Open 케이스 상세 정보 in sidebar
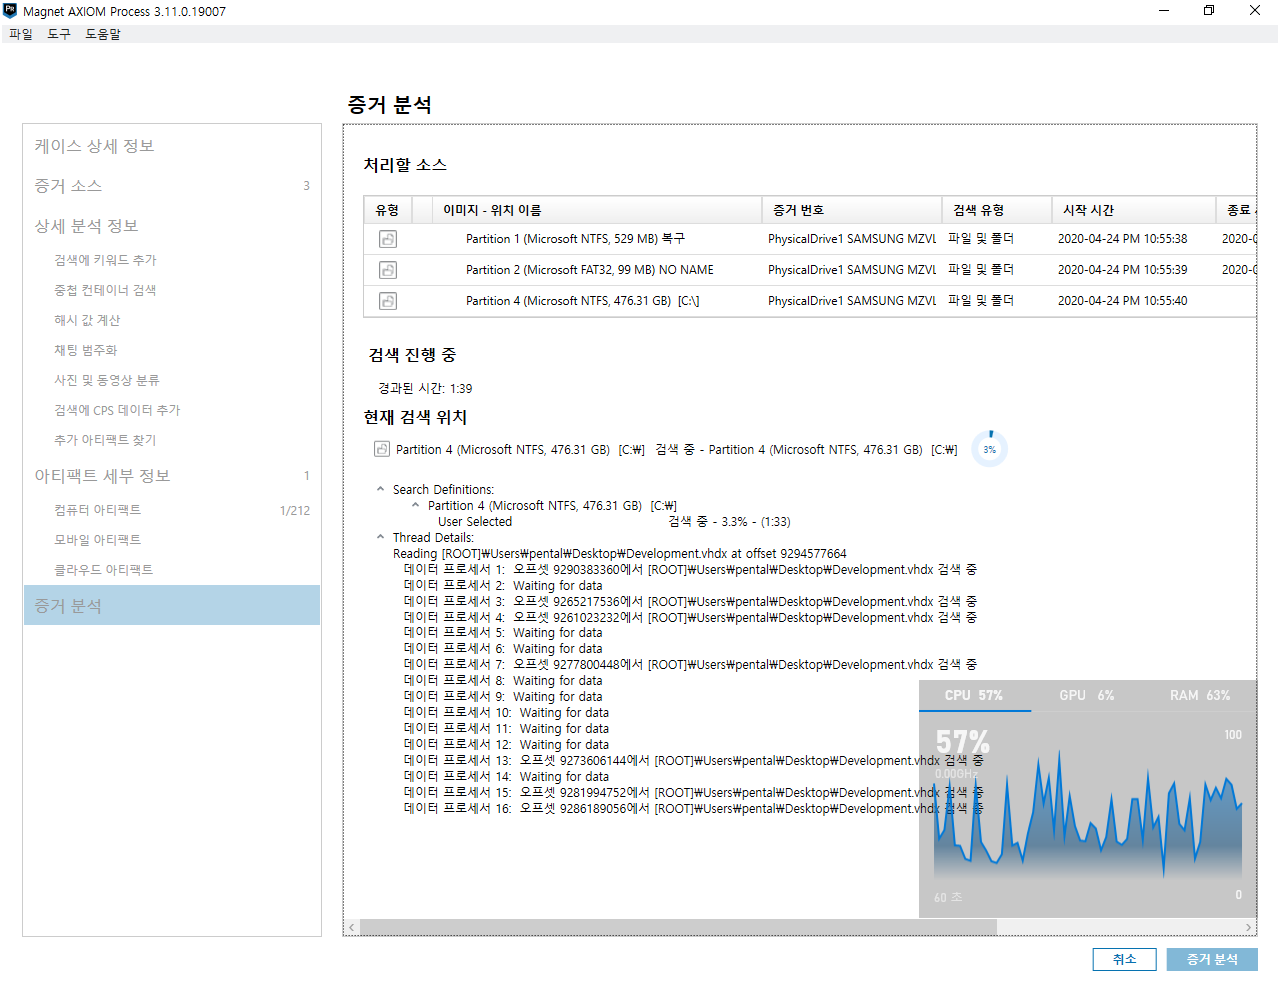Viewport: 1280px width, 984px height. [x=94, y=146]
